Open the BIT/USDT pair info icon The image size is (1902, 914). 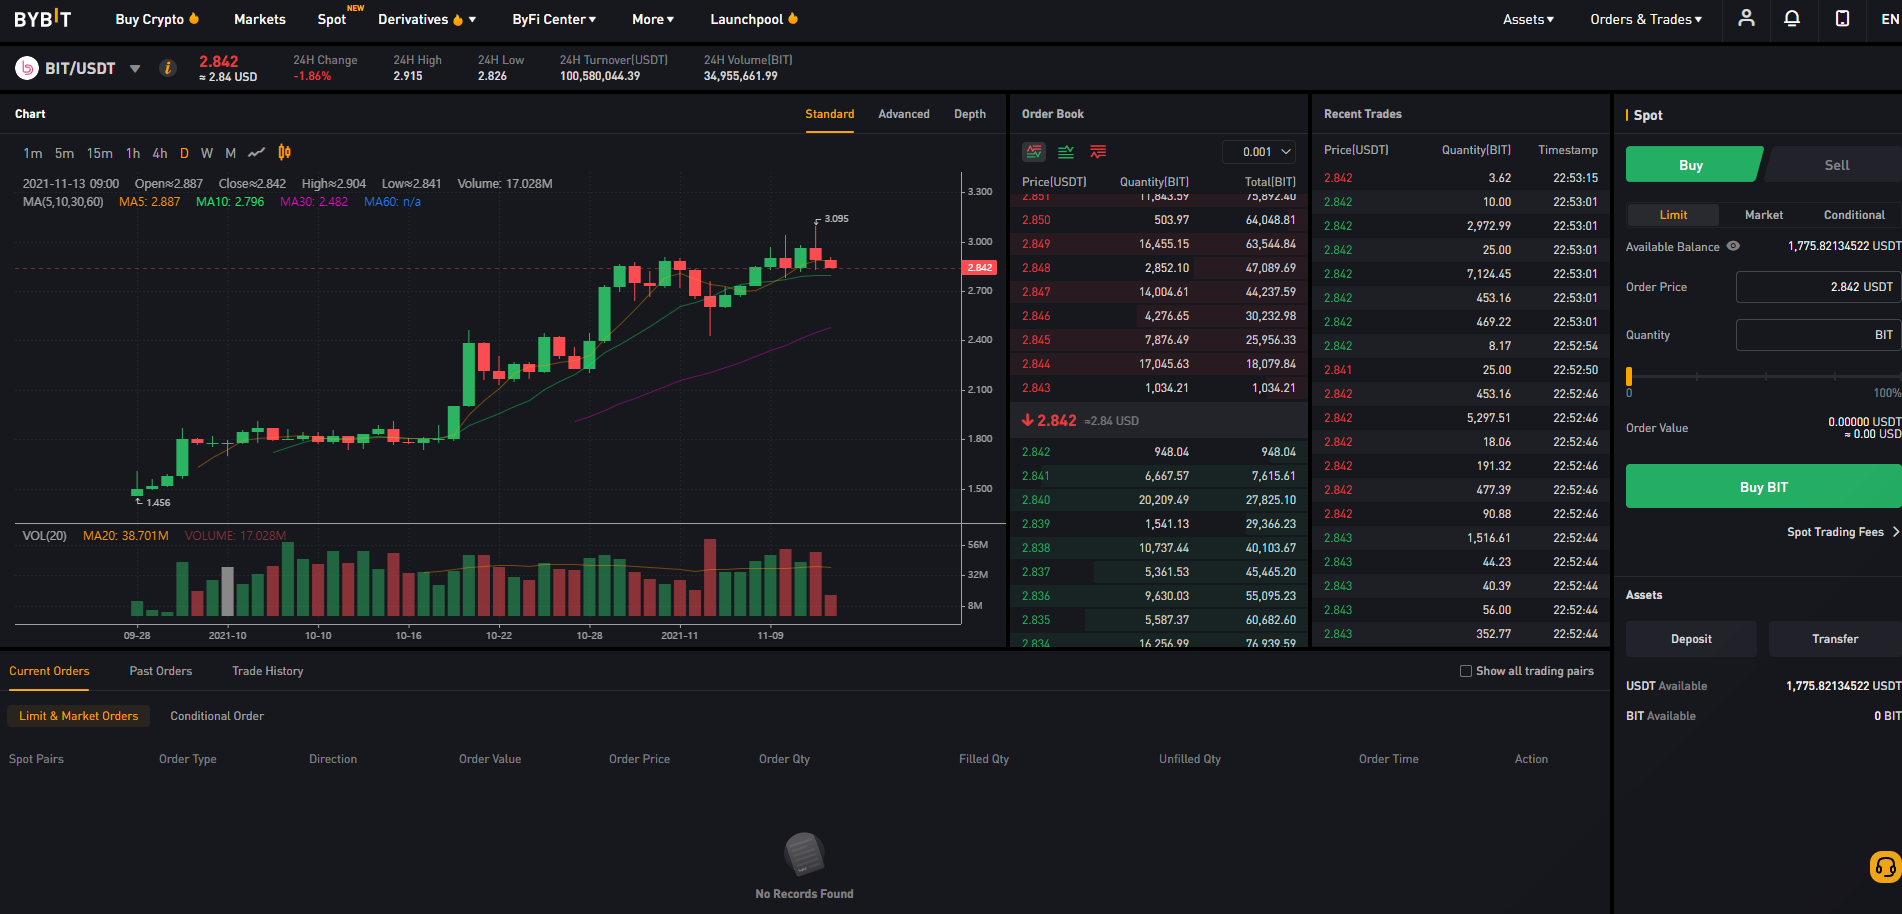coord(168,68)
